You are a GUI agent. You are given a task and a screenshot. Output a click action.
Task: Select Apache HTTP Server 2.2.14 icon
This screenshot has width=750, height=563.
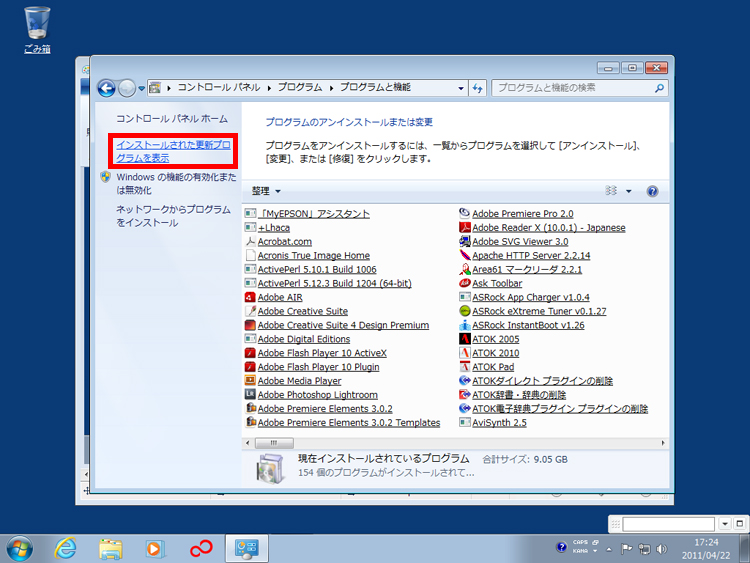(464, 255)
